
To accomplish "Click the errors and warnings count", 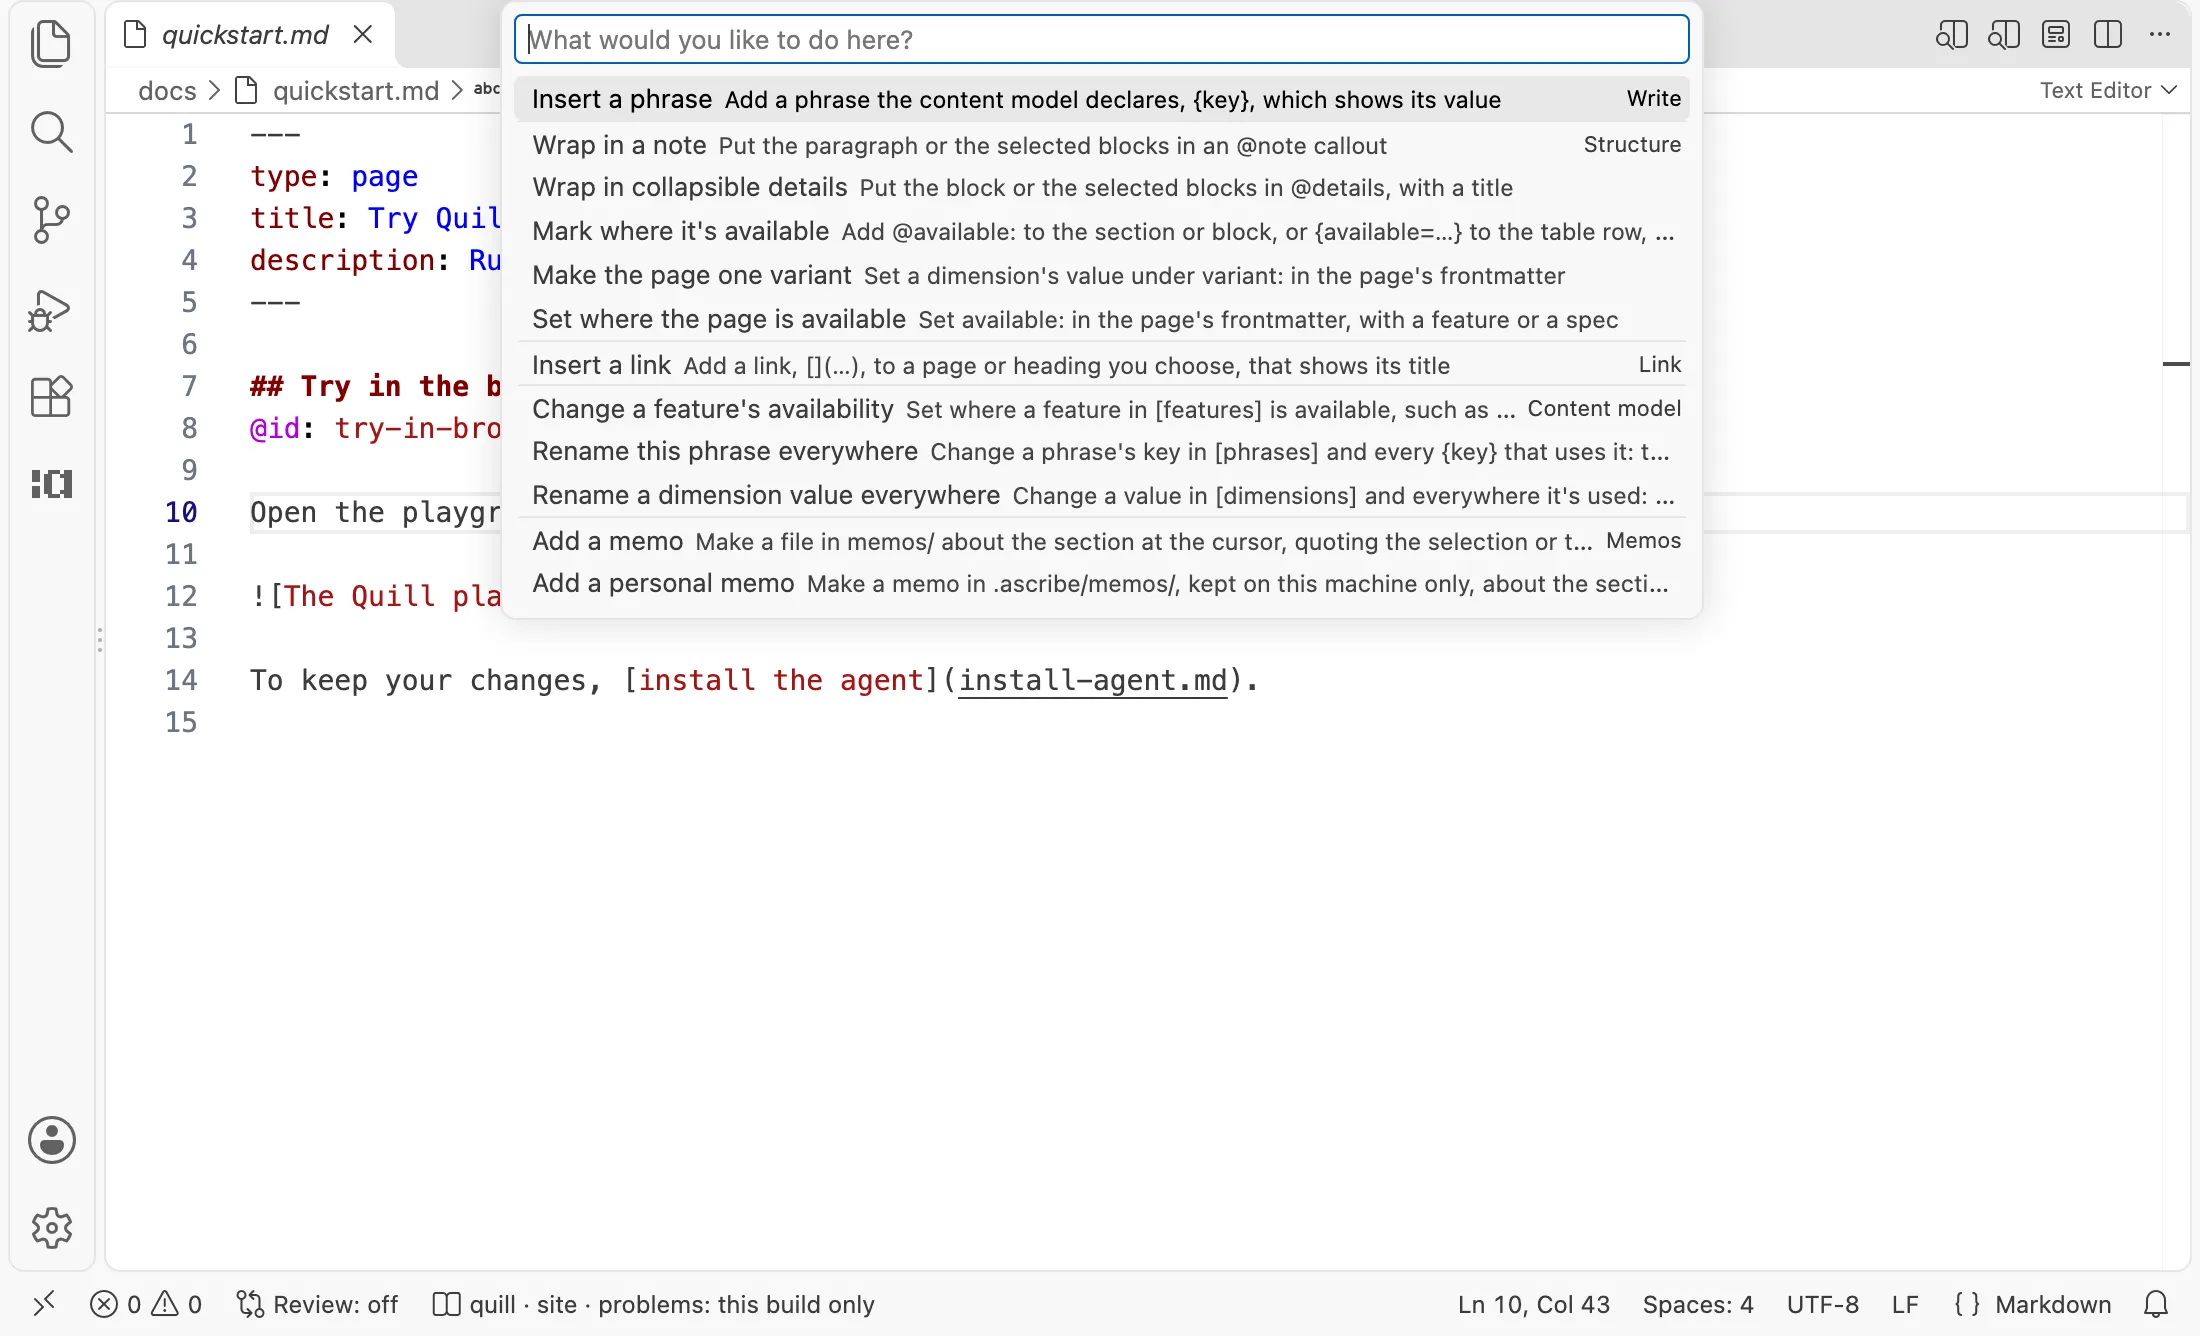I will tap(146, 1304).
